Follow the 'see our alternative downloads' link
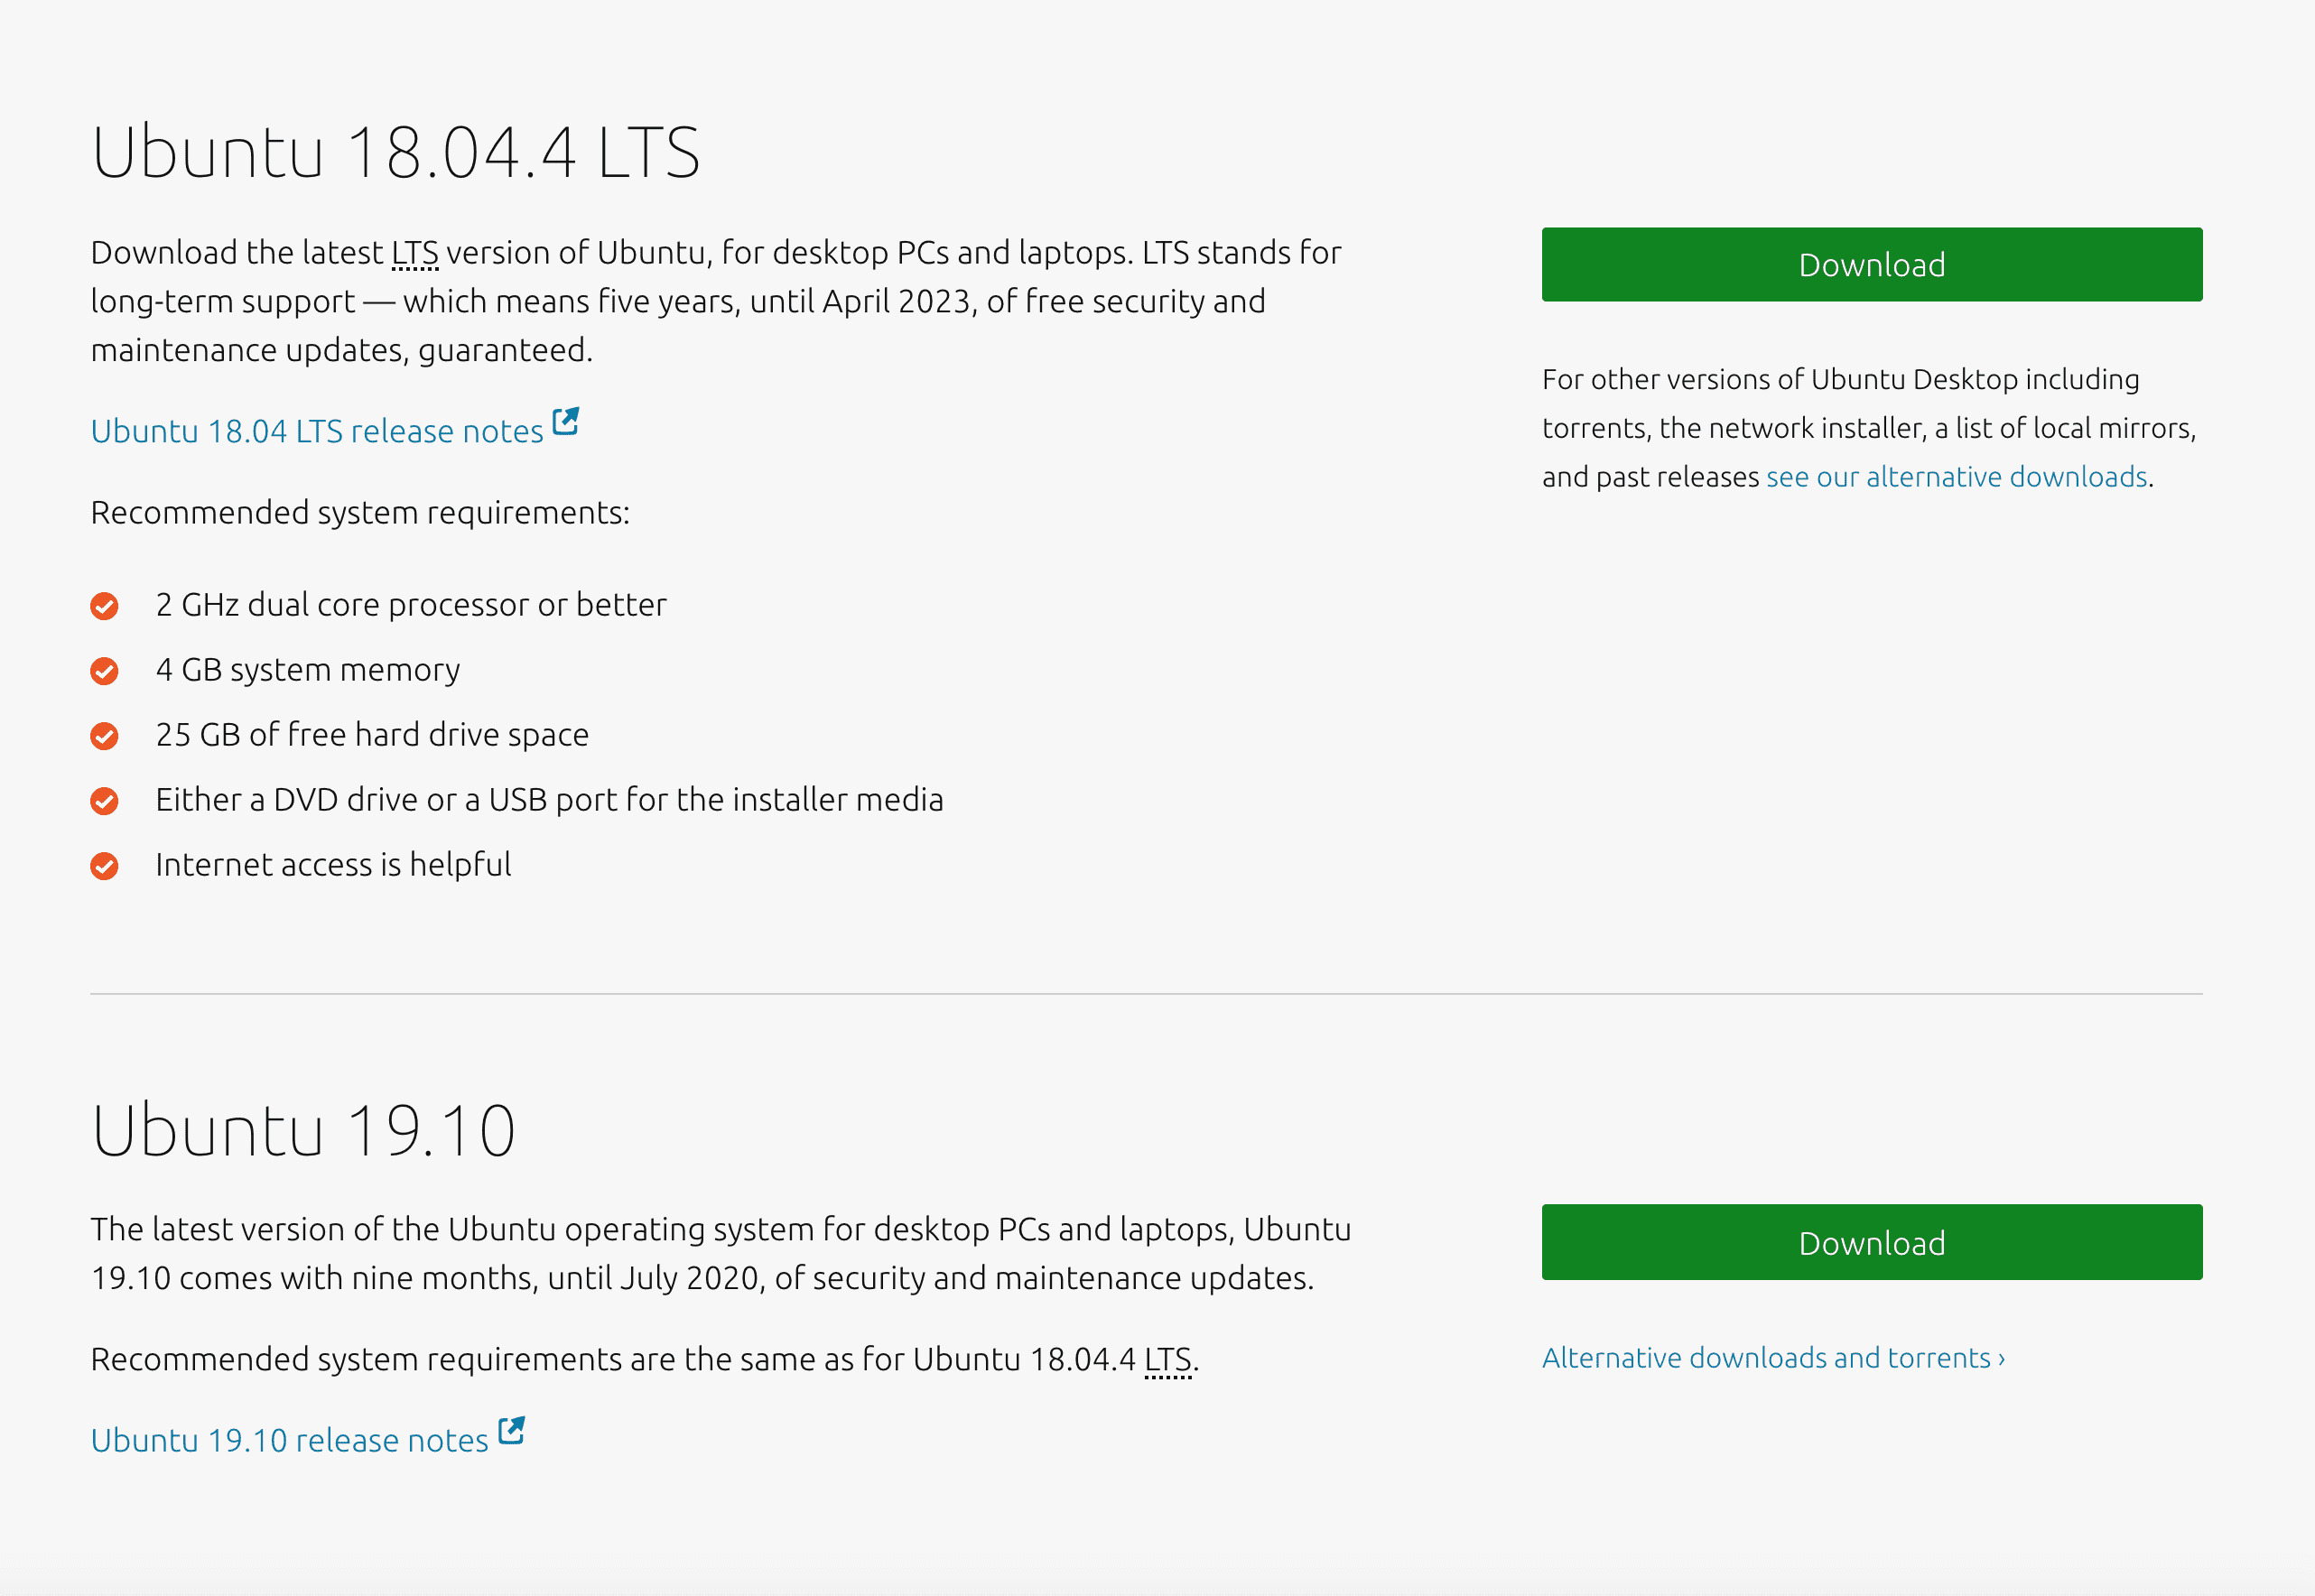The image size is (2315, 1596). pos(1957,477)
